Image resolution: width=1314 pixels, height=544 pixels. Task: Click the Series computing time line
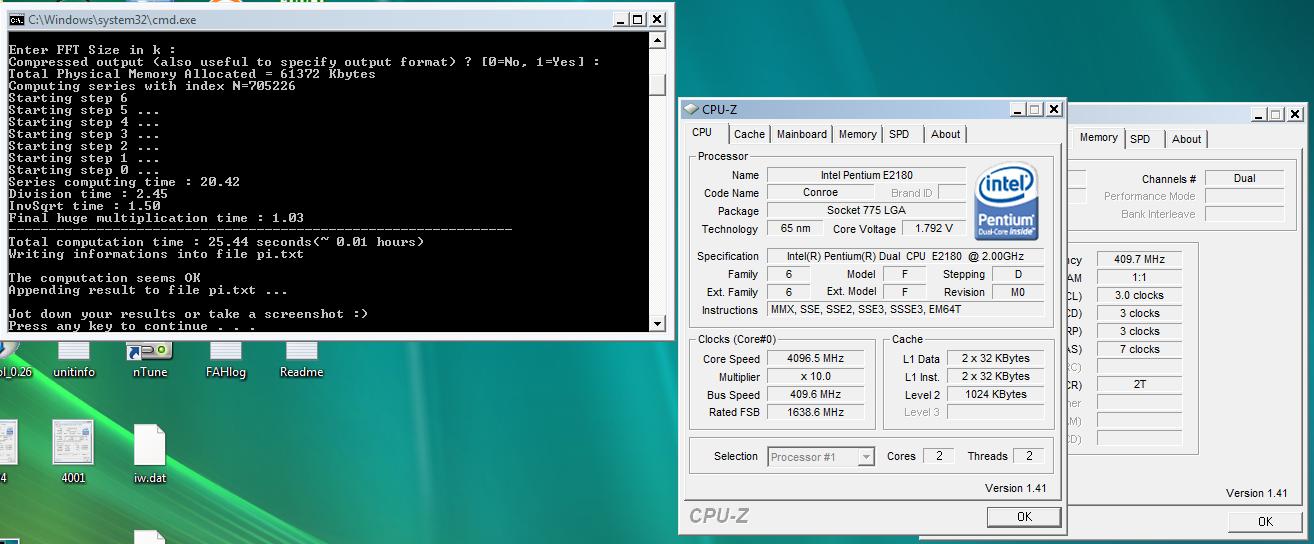click(124, 182)
